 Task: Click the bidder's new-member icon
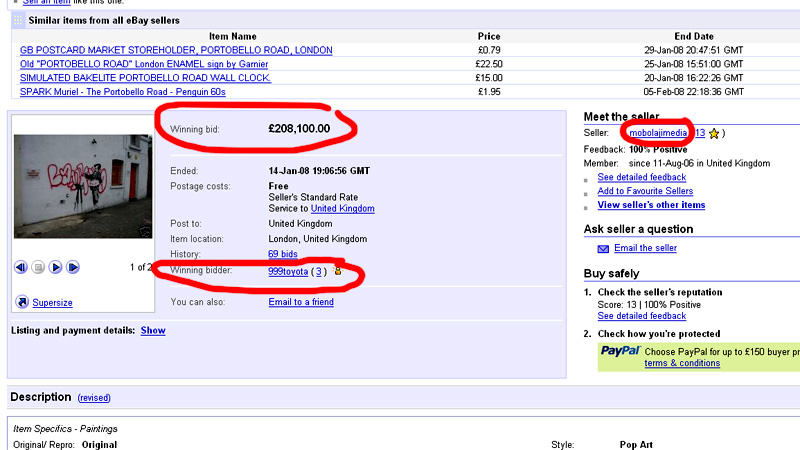coord(337,270)
